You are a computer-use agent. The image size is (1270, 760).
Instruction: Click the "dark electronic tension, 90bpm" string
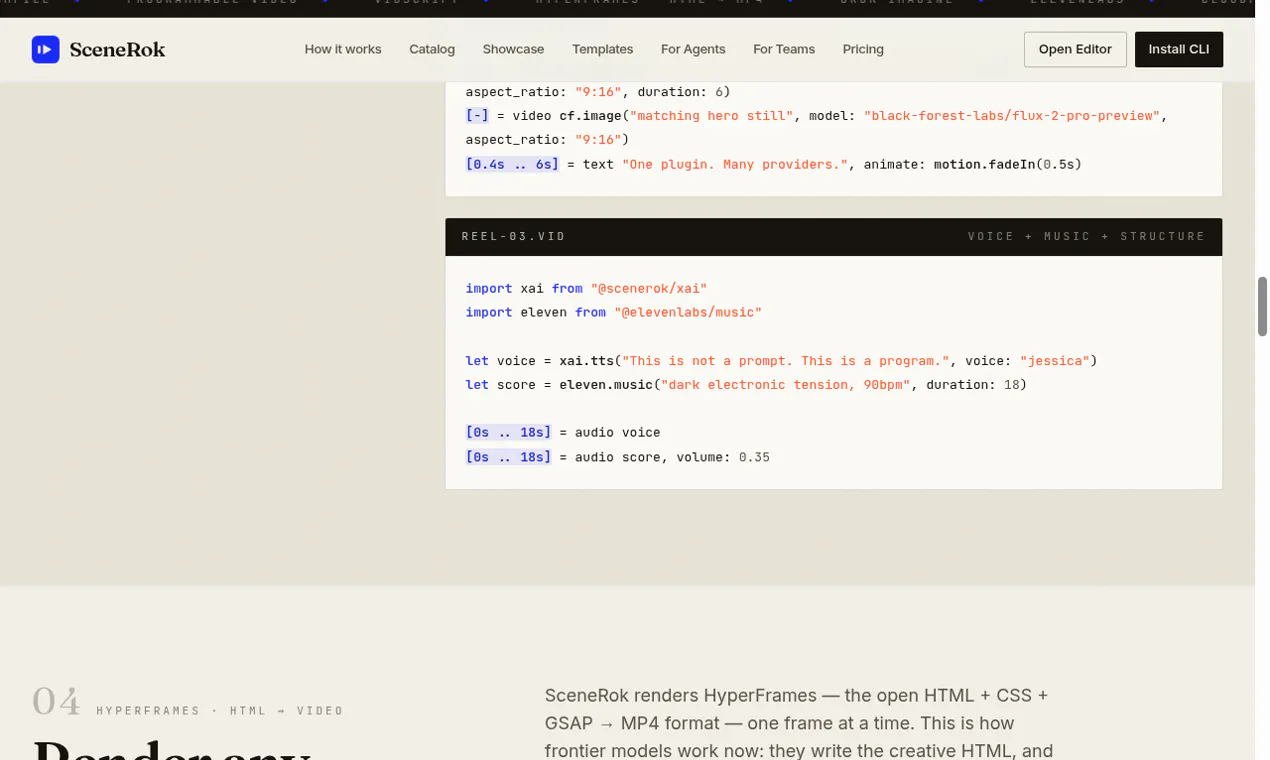point(786,384)
